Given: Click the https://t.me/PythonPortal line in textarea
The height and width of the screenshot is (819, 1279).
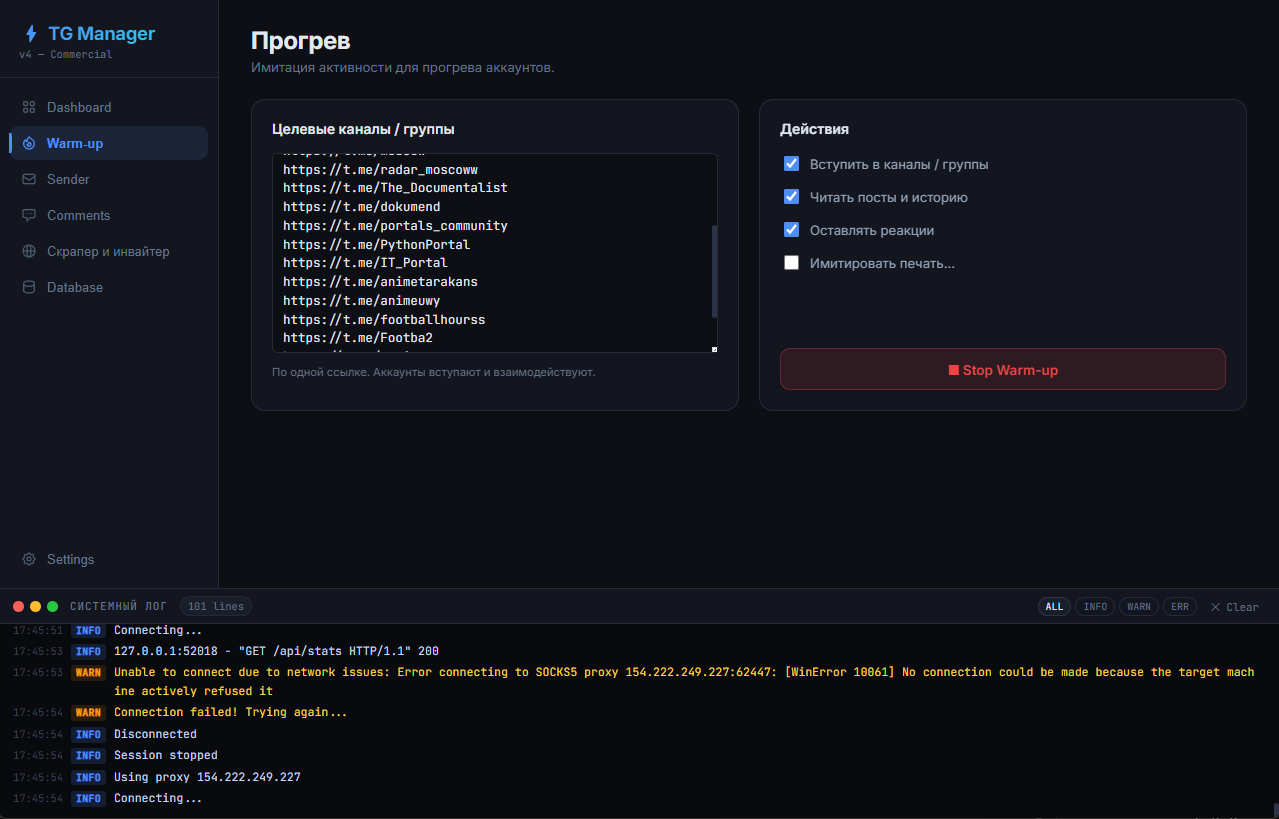Looking at the screenshot, I should coord(376,244).
